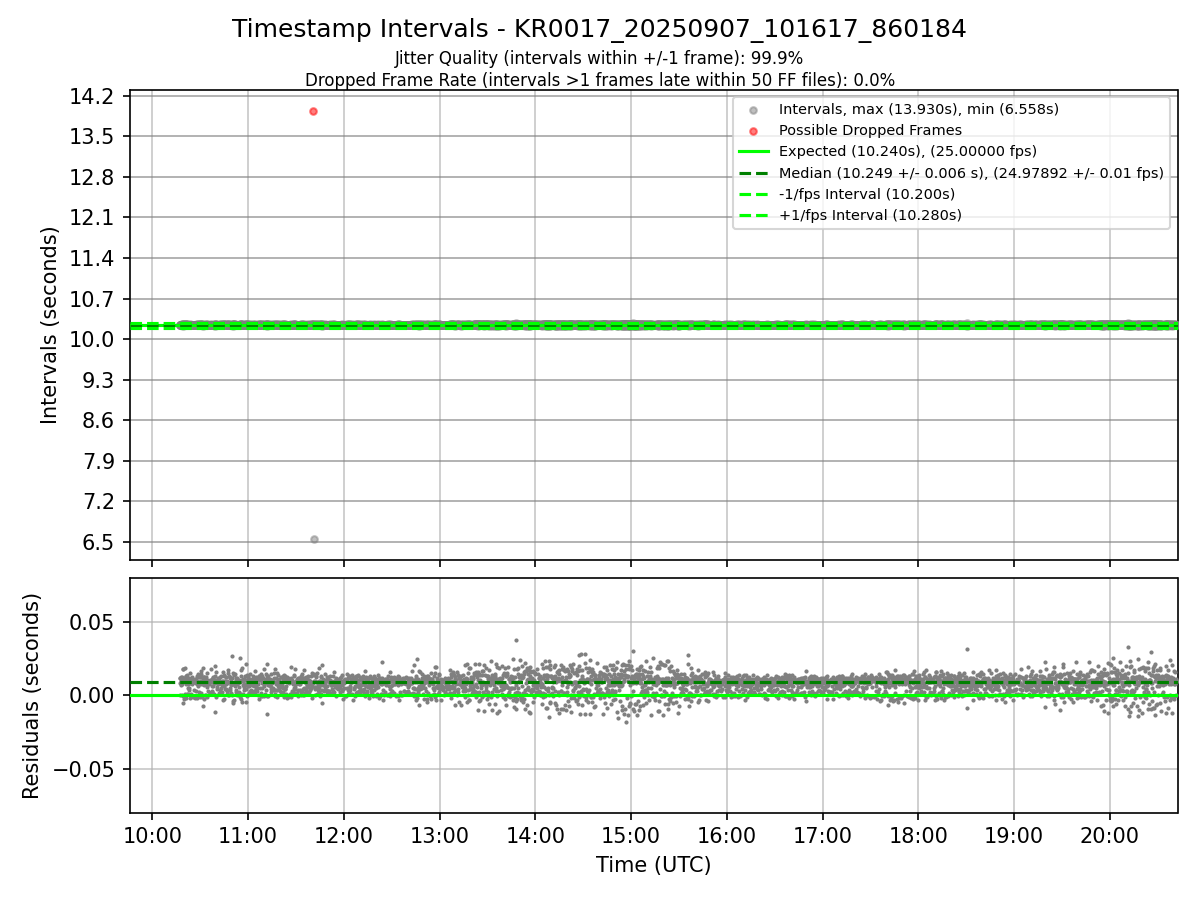Viewport: 1200px width, 900px height.
Task: Click the x-axis tick label '14:00'
Action: pos(535,836)
